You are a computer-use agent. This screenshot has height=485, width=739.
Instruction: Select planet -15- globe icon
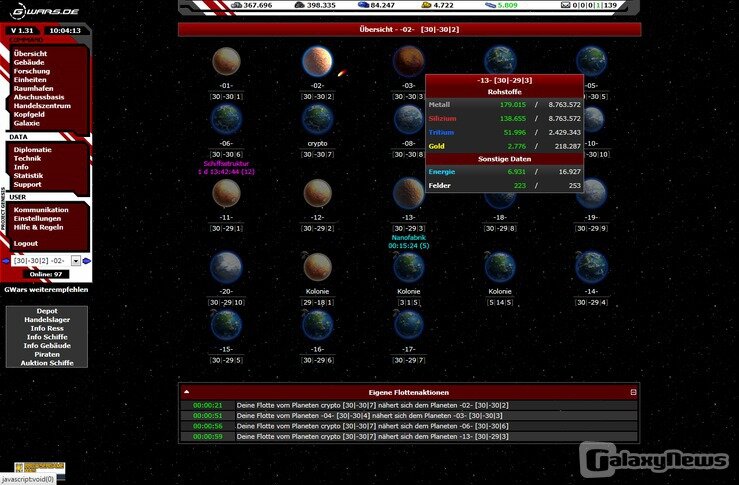[226, 325]
